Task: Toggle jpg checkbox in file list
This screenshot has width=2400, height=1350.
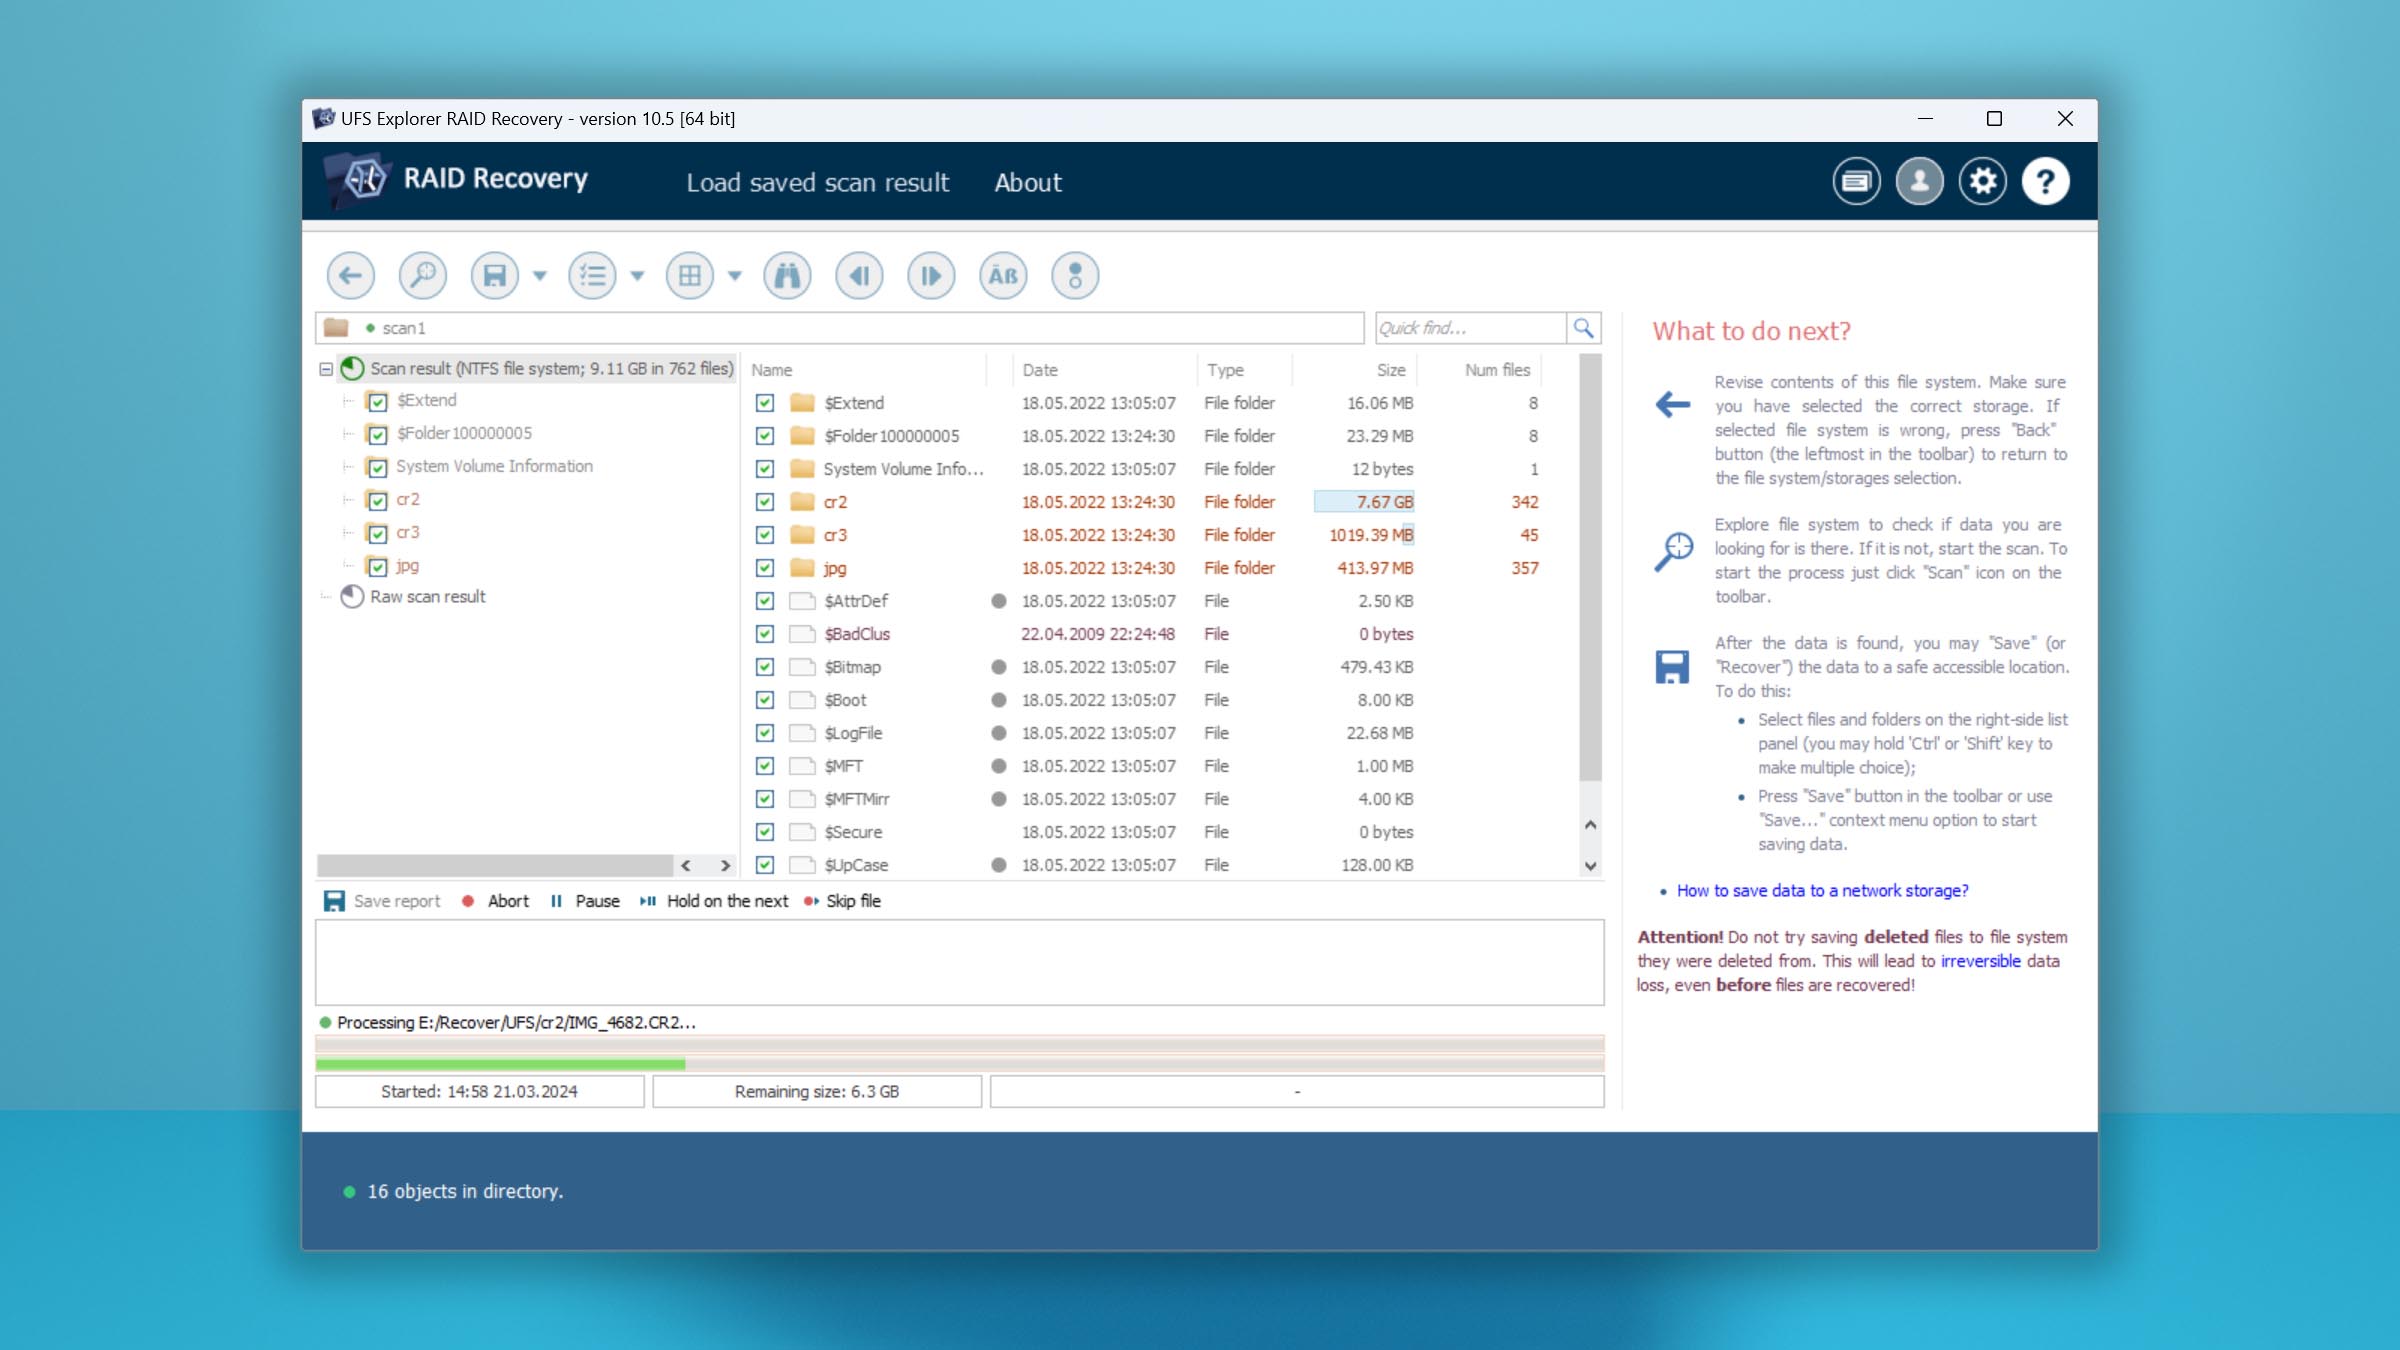Action: click(765, 568)
